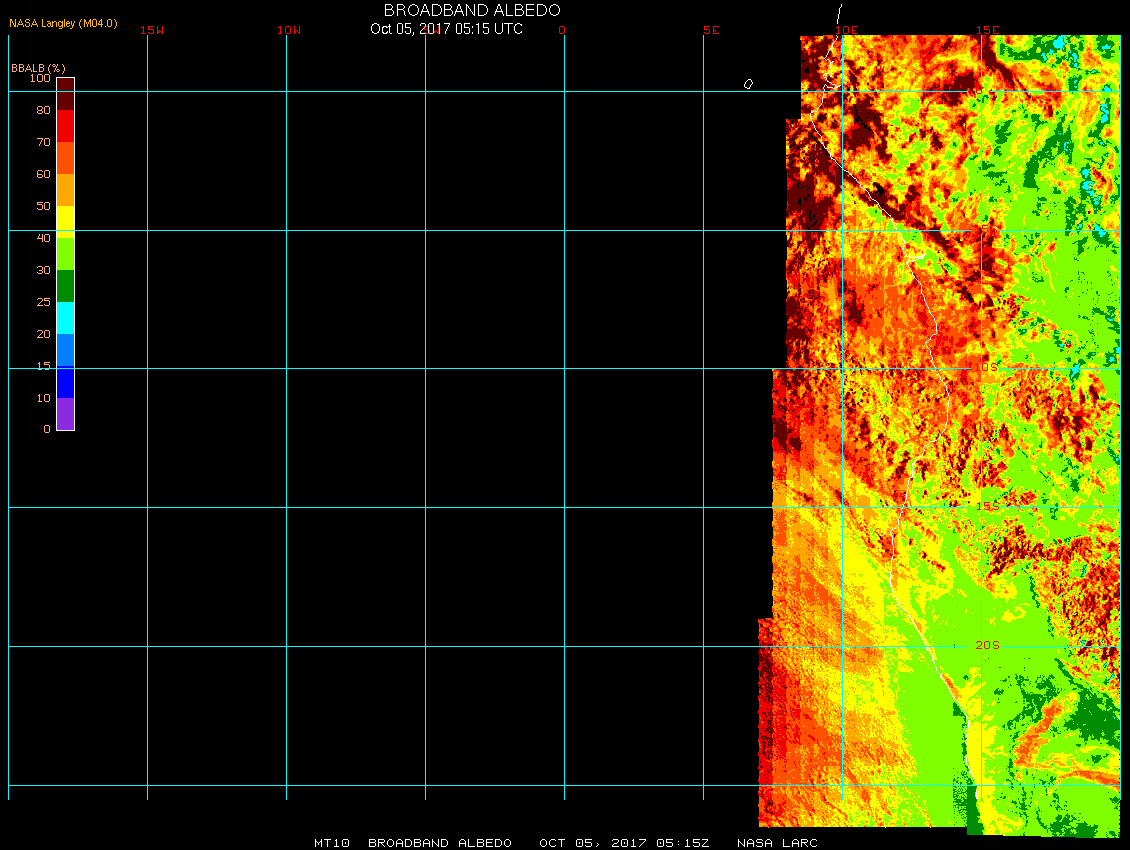Click the legend value "20"
The width and height of the screenshot is (1130, 850).
44,334
